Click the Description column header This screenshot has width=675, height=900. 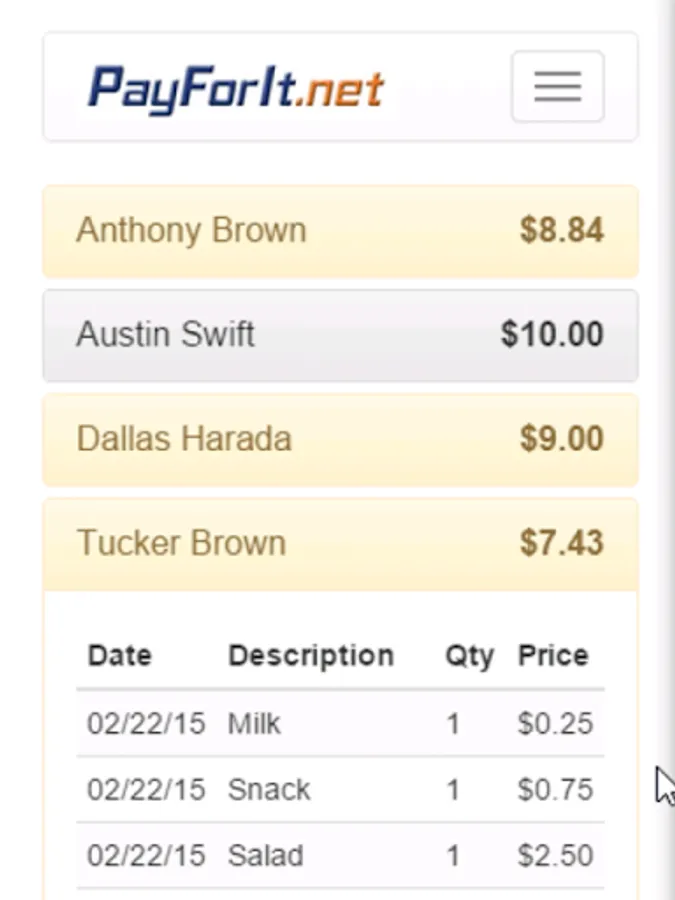(311, 656)
